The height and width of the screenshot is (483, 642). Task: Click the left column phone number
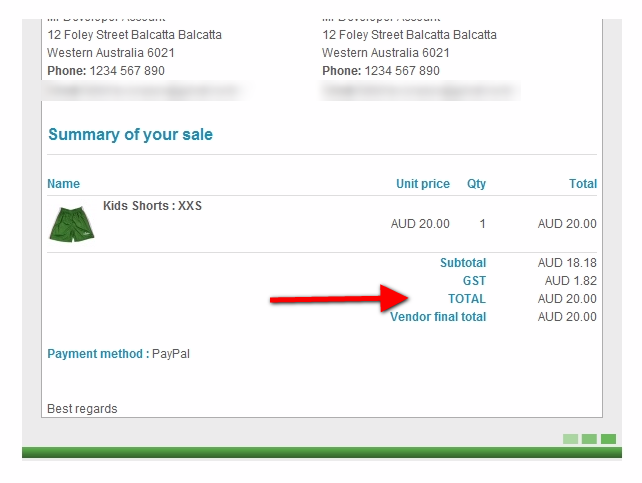pyautogui.click(x=127, y=71)
